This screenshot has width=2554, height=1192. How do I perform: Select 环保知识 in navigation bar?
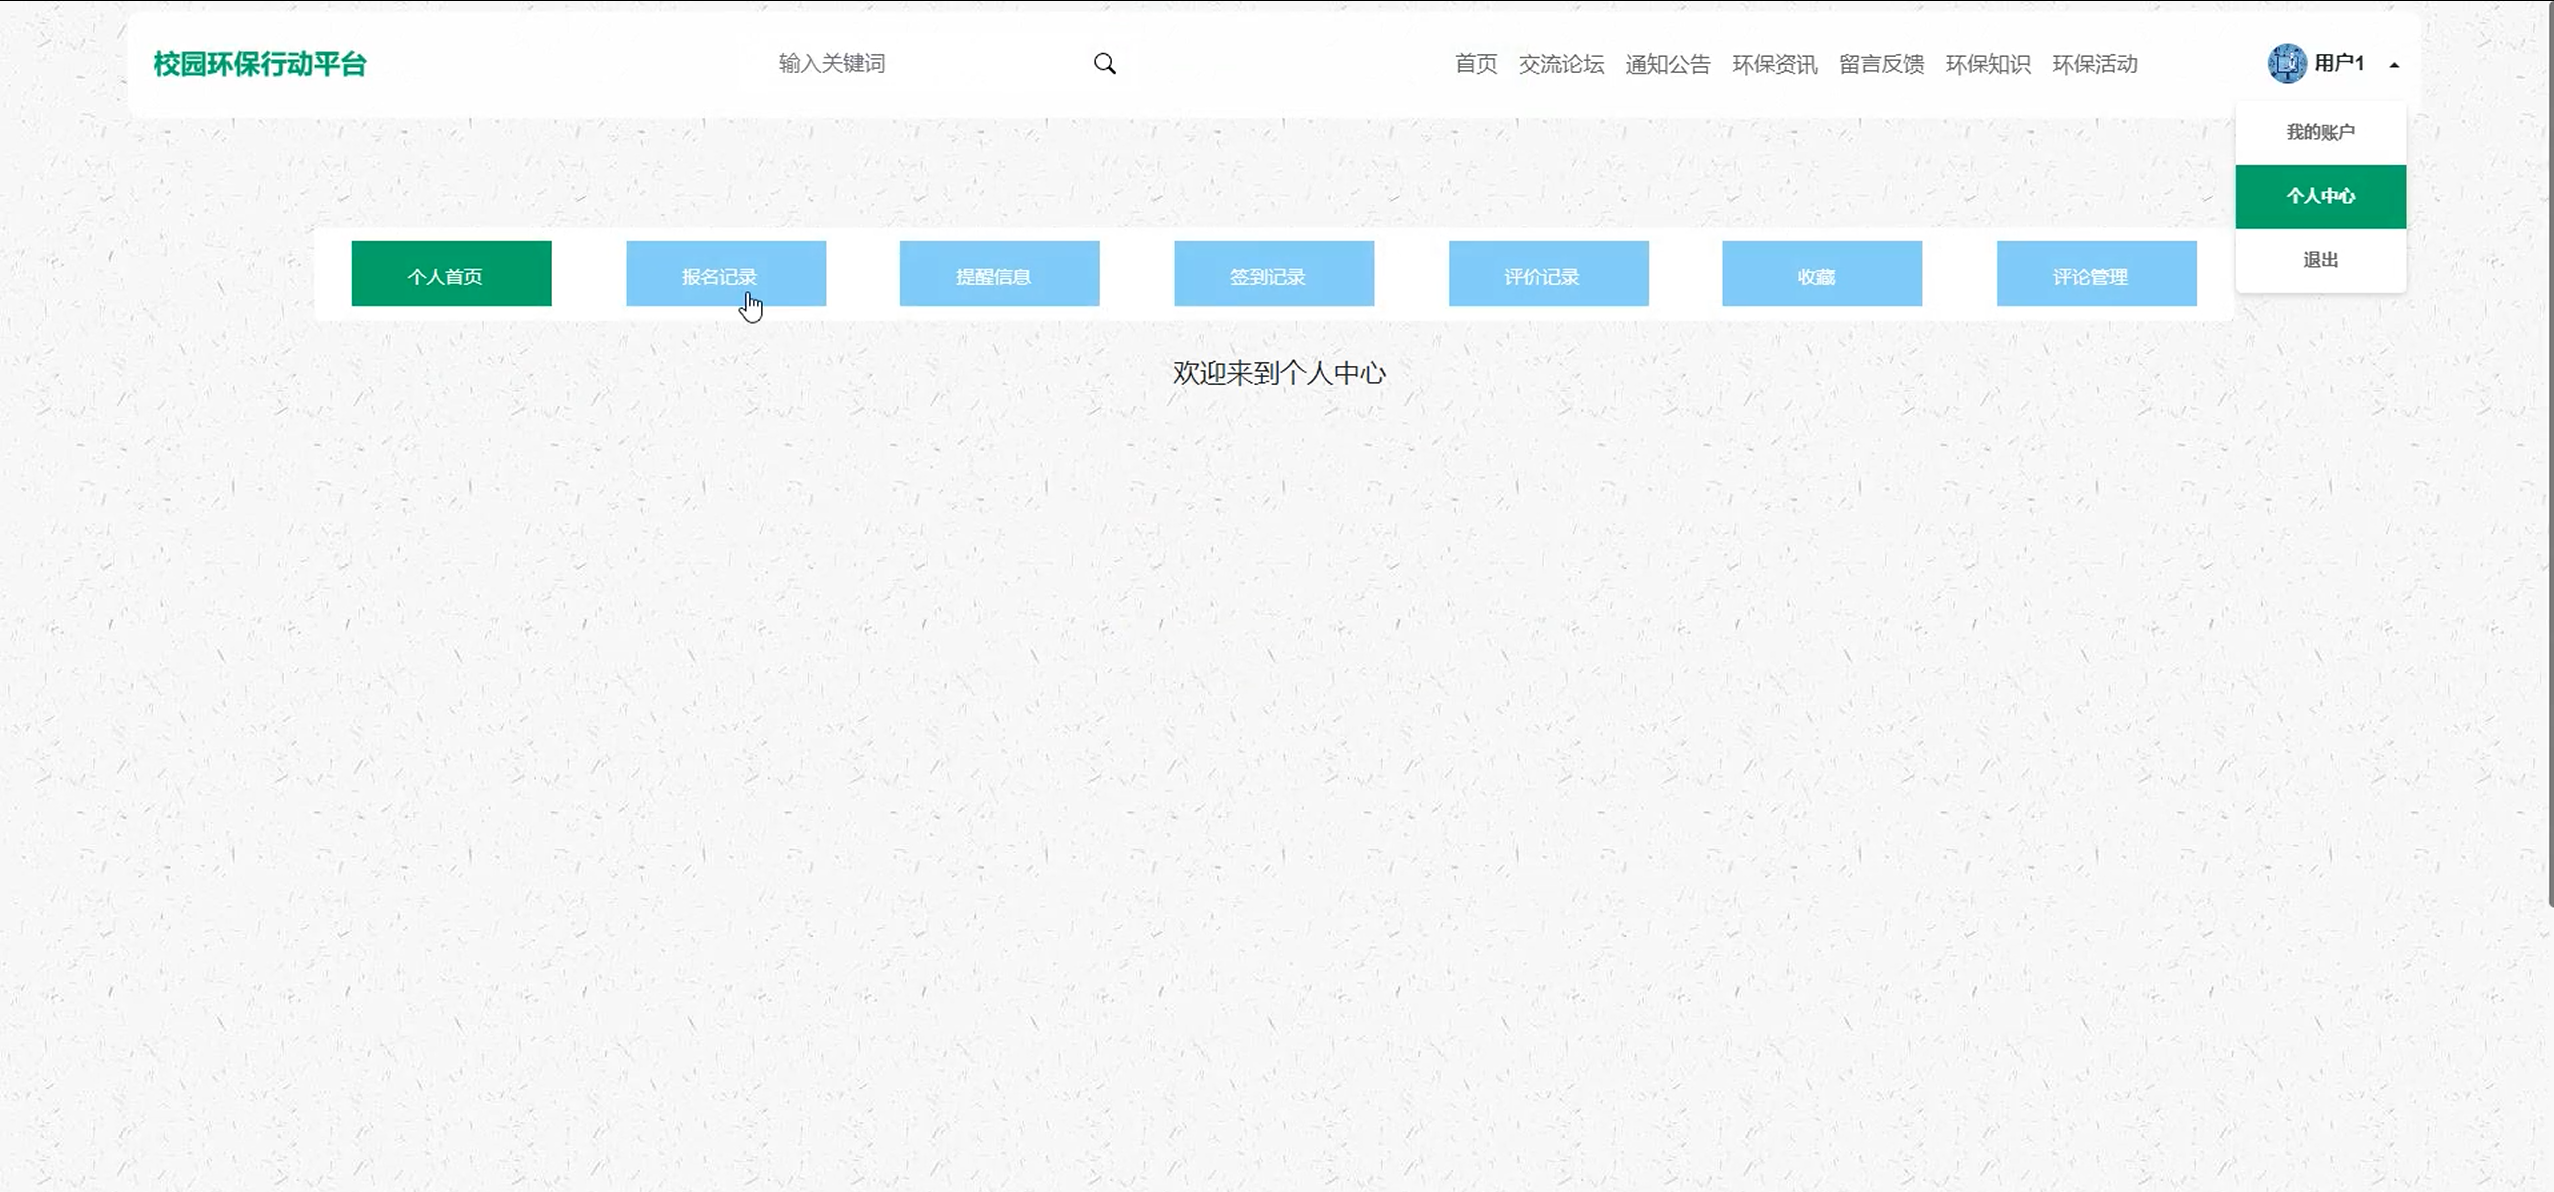pyautogui.click(x=1988, y=64)
